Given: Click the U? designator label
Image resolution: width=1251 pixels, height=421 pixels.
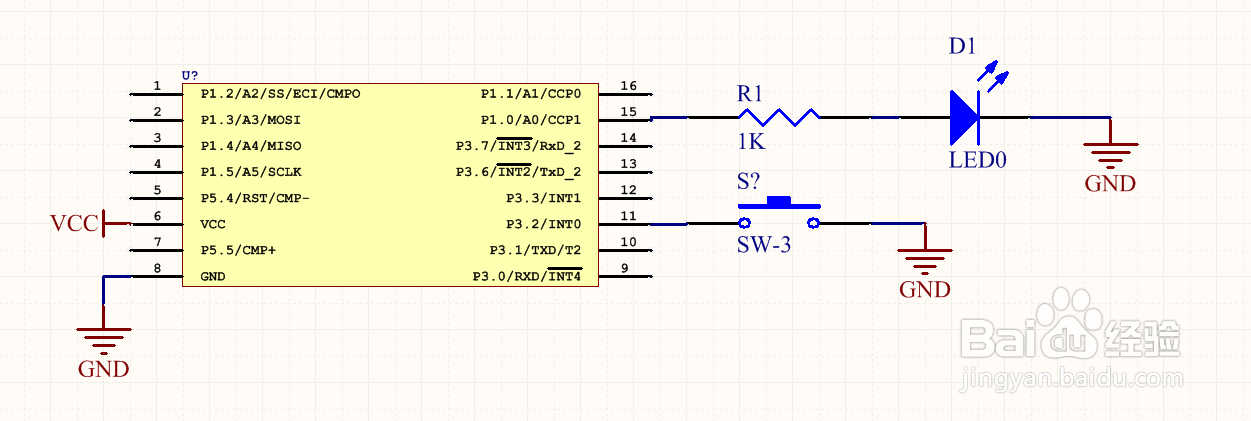Looking at the screenshot, I should click(x=190, y=76).
